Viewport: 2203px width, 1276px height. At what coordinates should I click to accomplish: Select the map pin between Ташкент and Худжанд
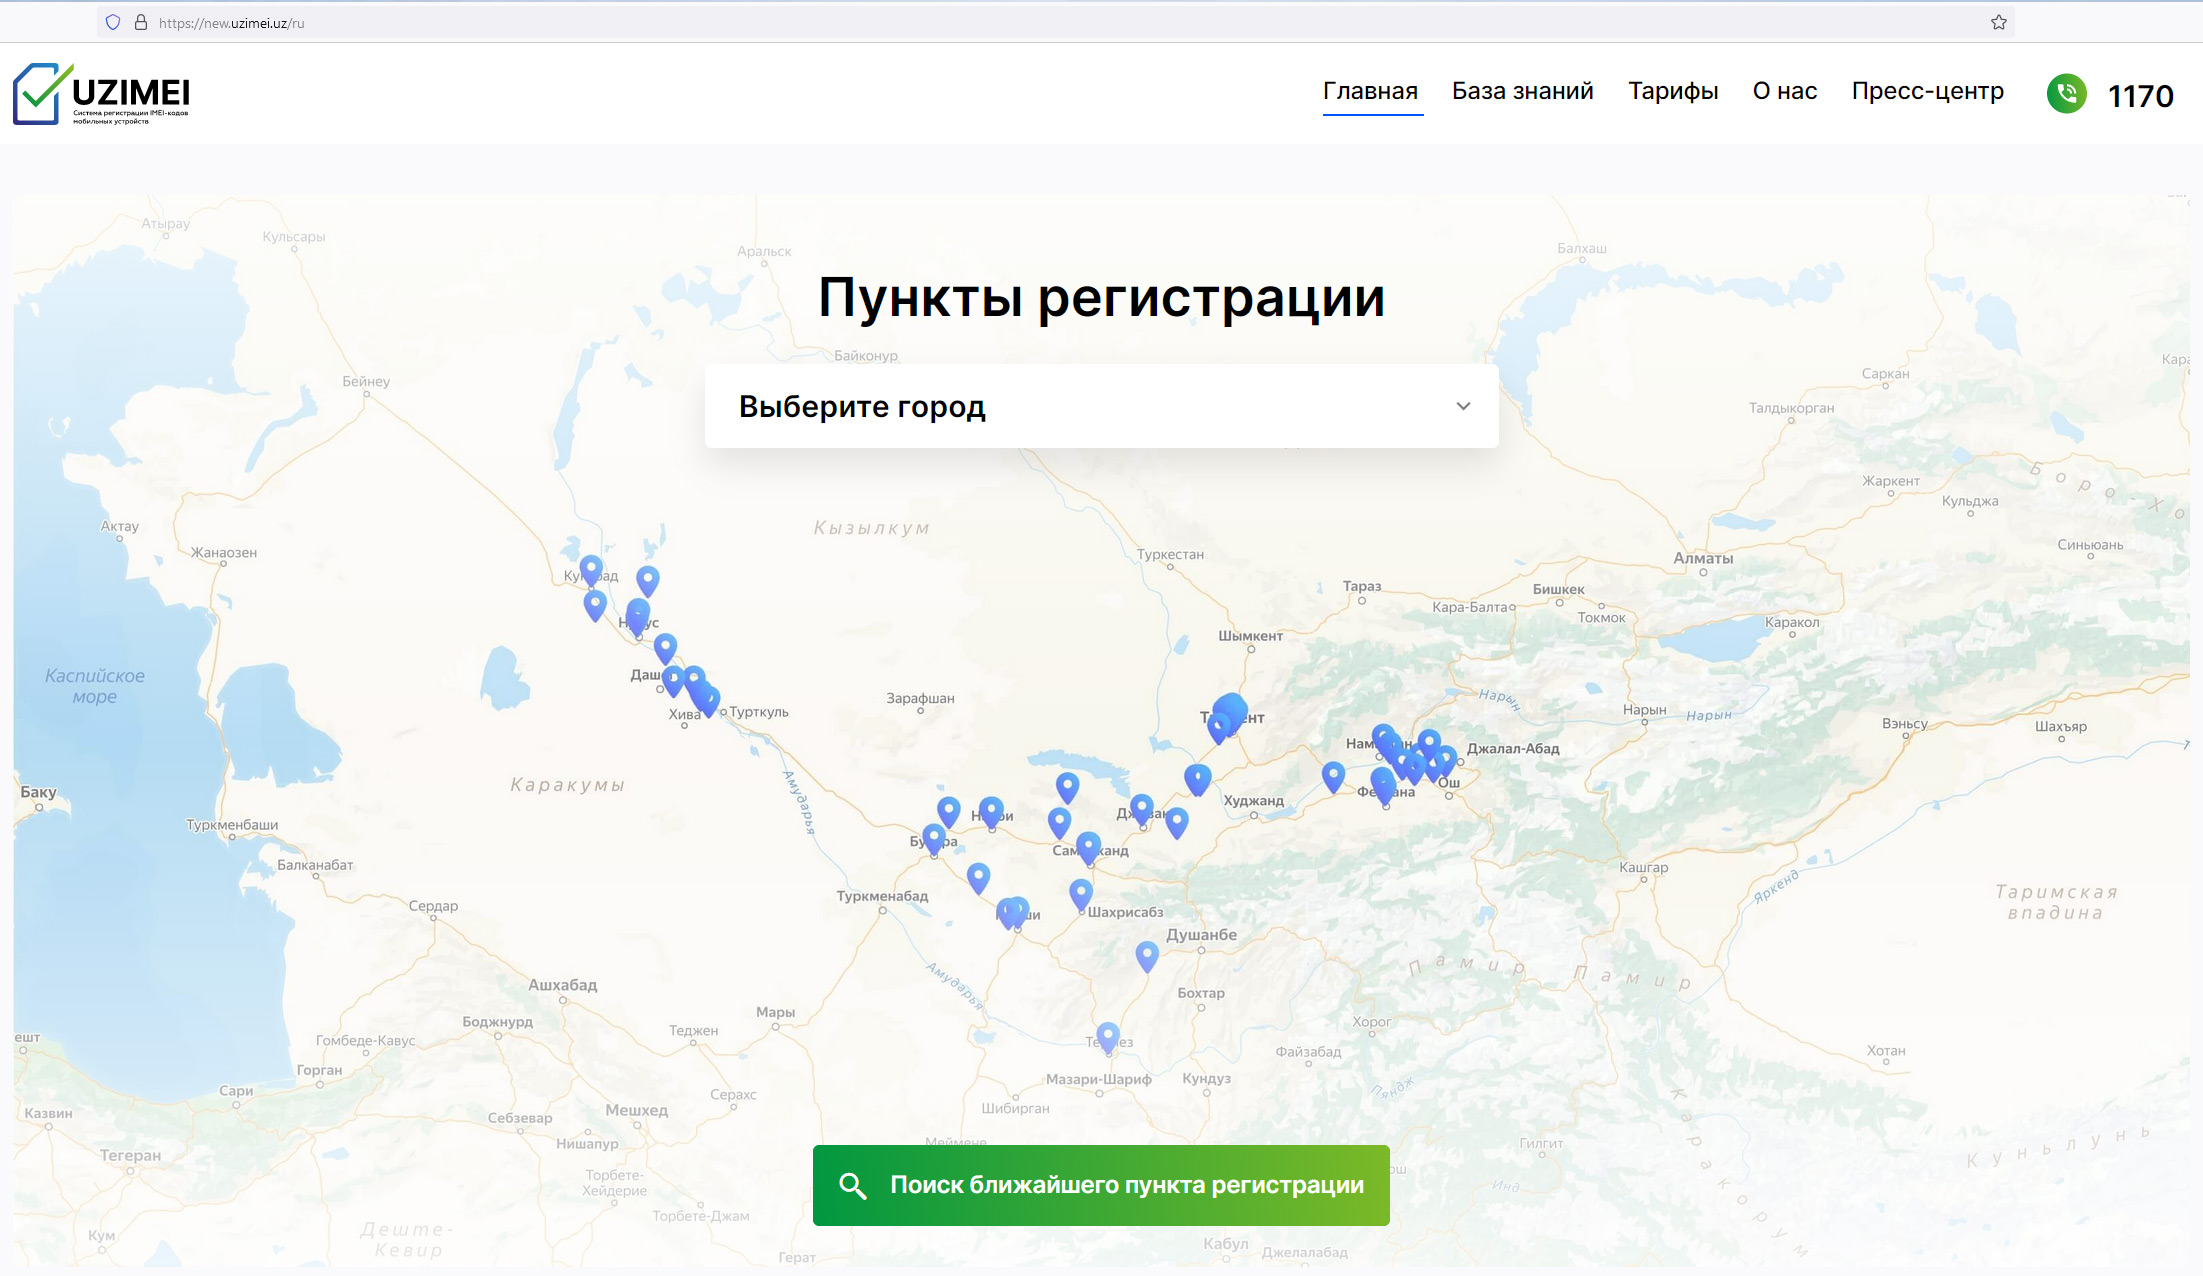pos(1197,779)
